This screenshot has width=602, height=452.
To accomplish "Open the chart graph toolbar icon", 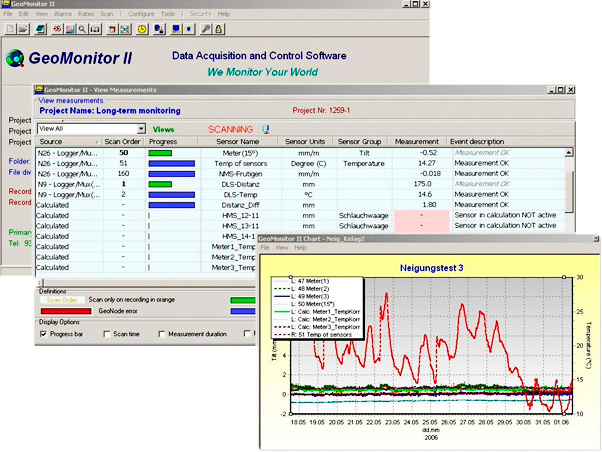I will click(x=70, y=29).
